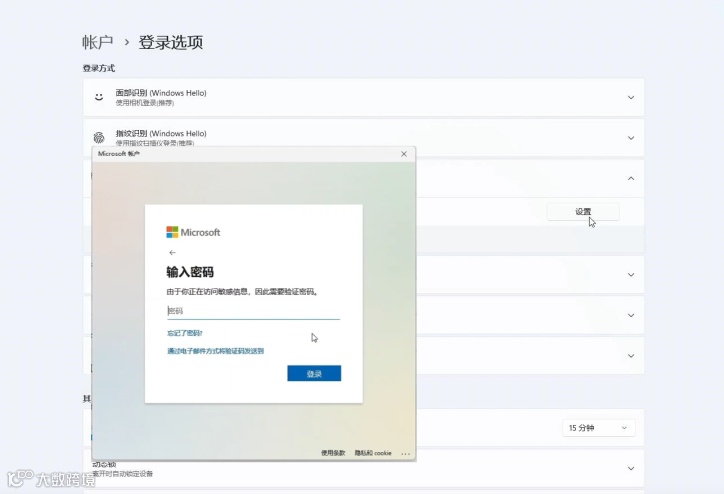The height and width of the screenshot is (494, 724).
Task: Click the 设置 button
Action: coord(583,211)
